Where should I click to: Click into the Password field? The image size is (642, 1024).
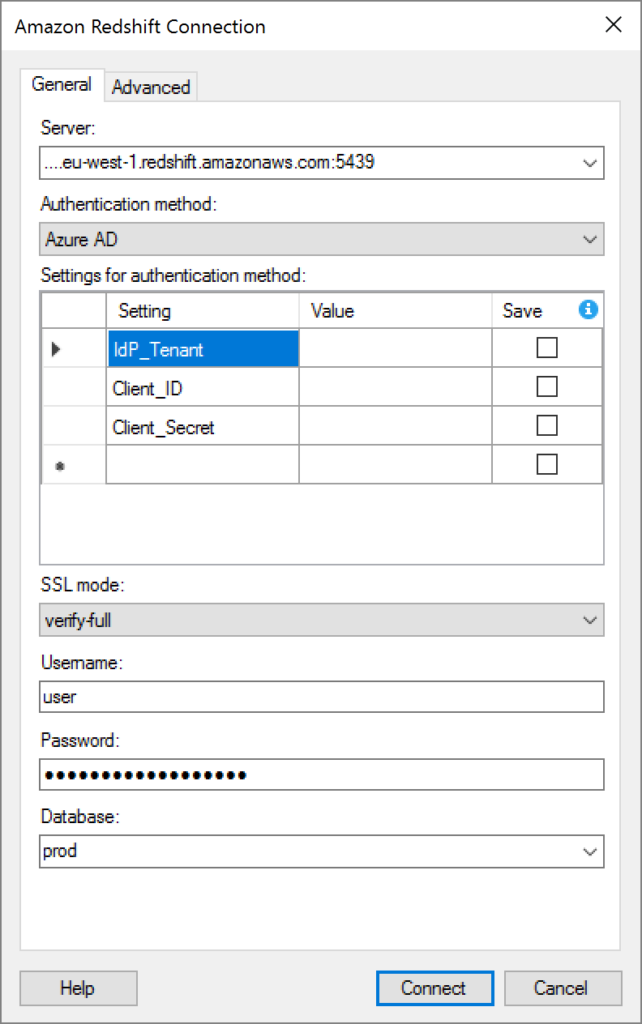321,775
